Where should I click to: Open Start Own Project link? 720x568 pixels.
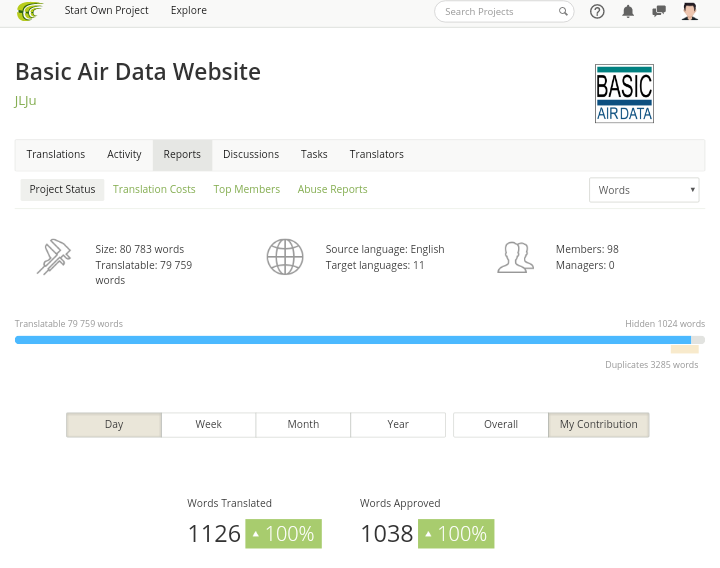click(107, 11)
